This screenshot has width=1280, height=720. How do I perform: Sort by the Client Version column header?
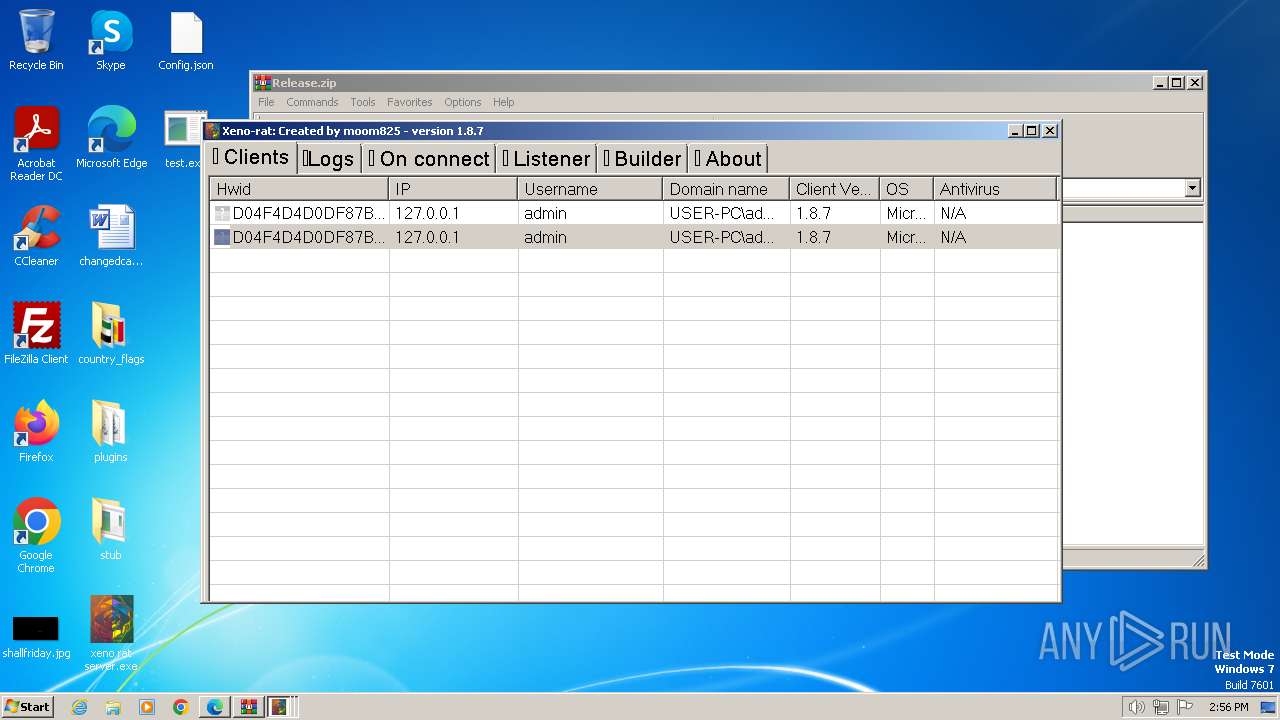pos(834,189)
